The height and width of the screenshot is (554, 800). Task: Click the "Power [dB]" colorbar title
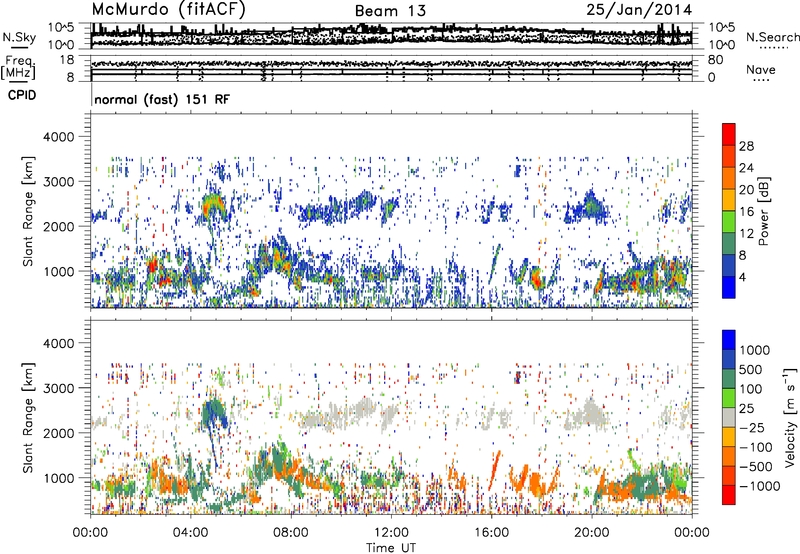[763, 211]
